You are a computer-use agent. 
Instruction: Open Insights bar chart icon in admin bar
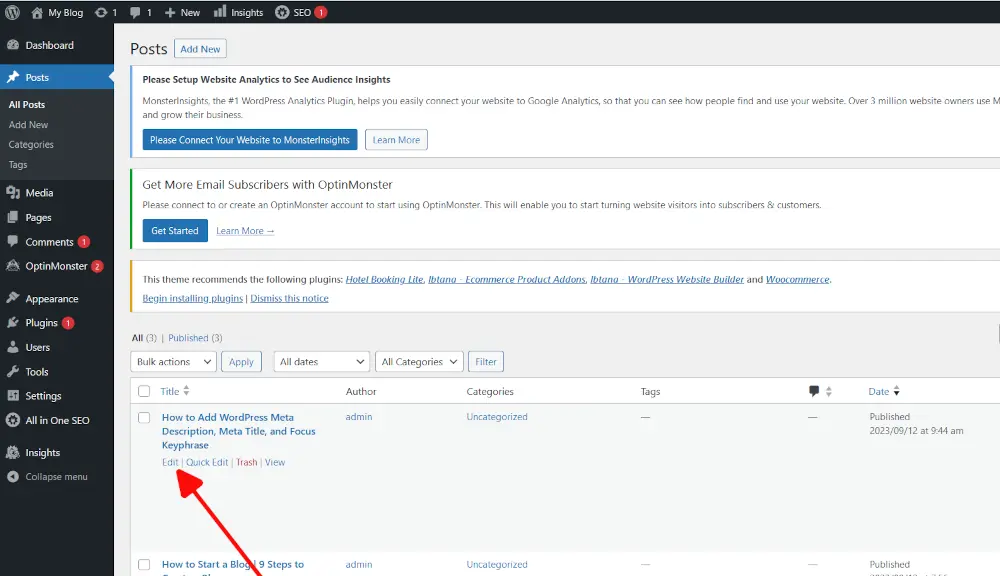(x=219, y=11)
